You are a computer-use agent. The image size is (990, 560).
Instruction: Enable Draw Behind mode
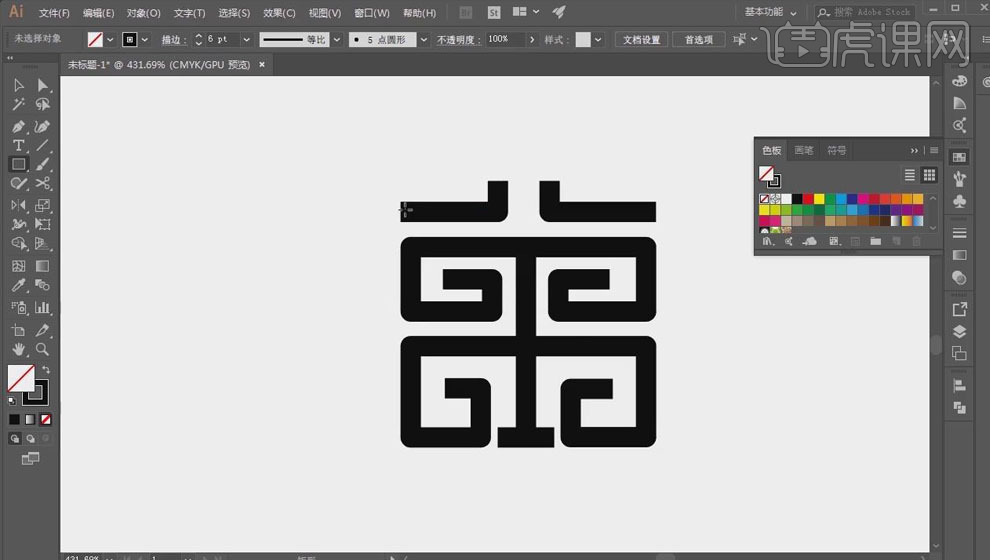click(30, 438)
